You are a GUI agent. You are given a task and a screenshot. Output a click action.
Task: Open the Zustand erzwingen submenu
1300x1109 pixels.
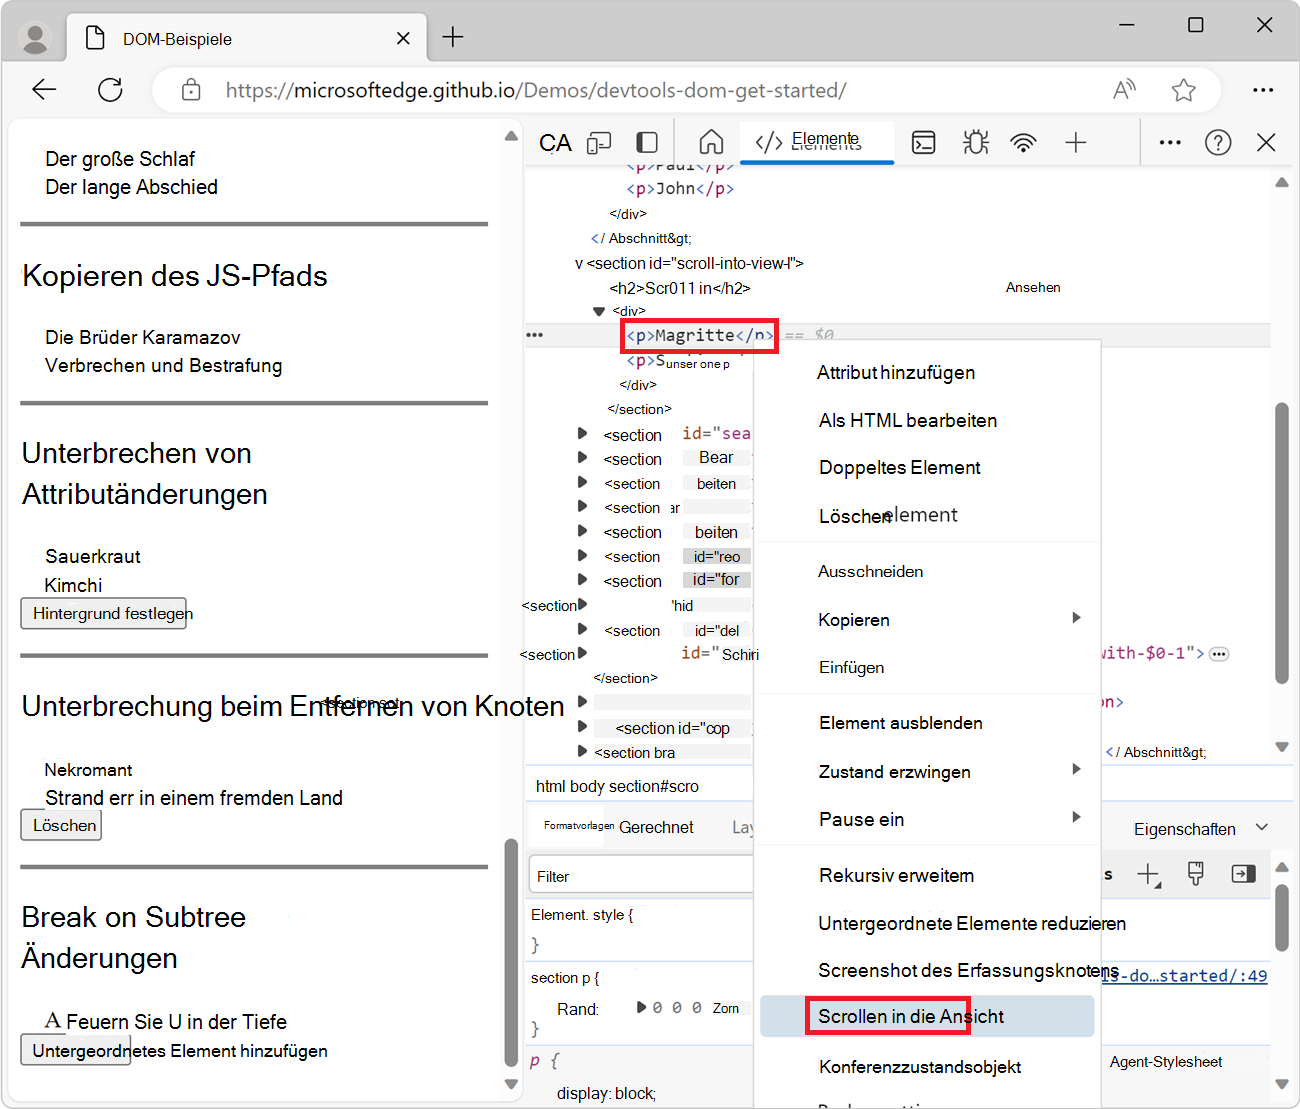[927, 771]
